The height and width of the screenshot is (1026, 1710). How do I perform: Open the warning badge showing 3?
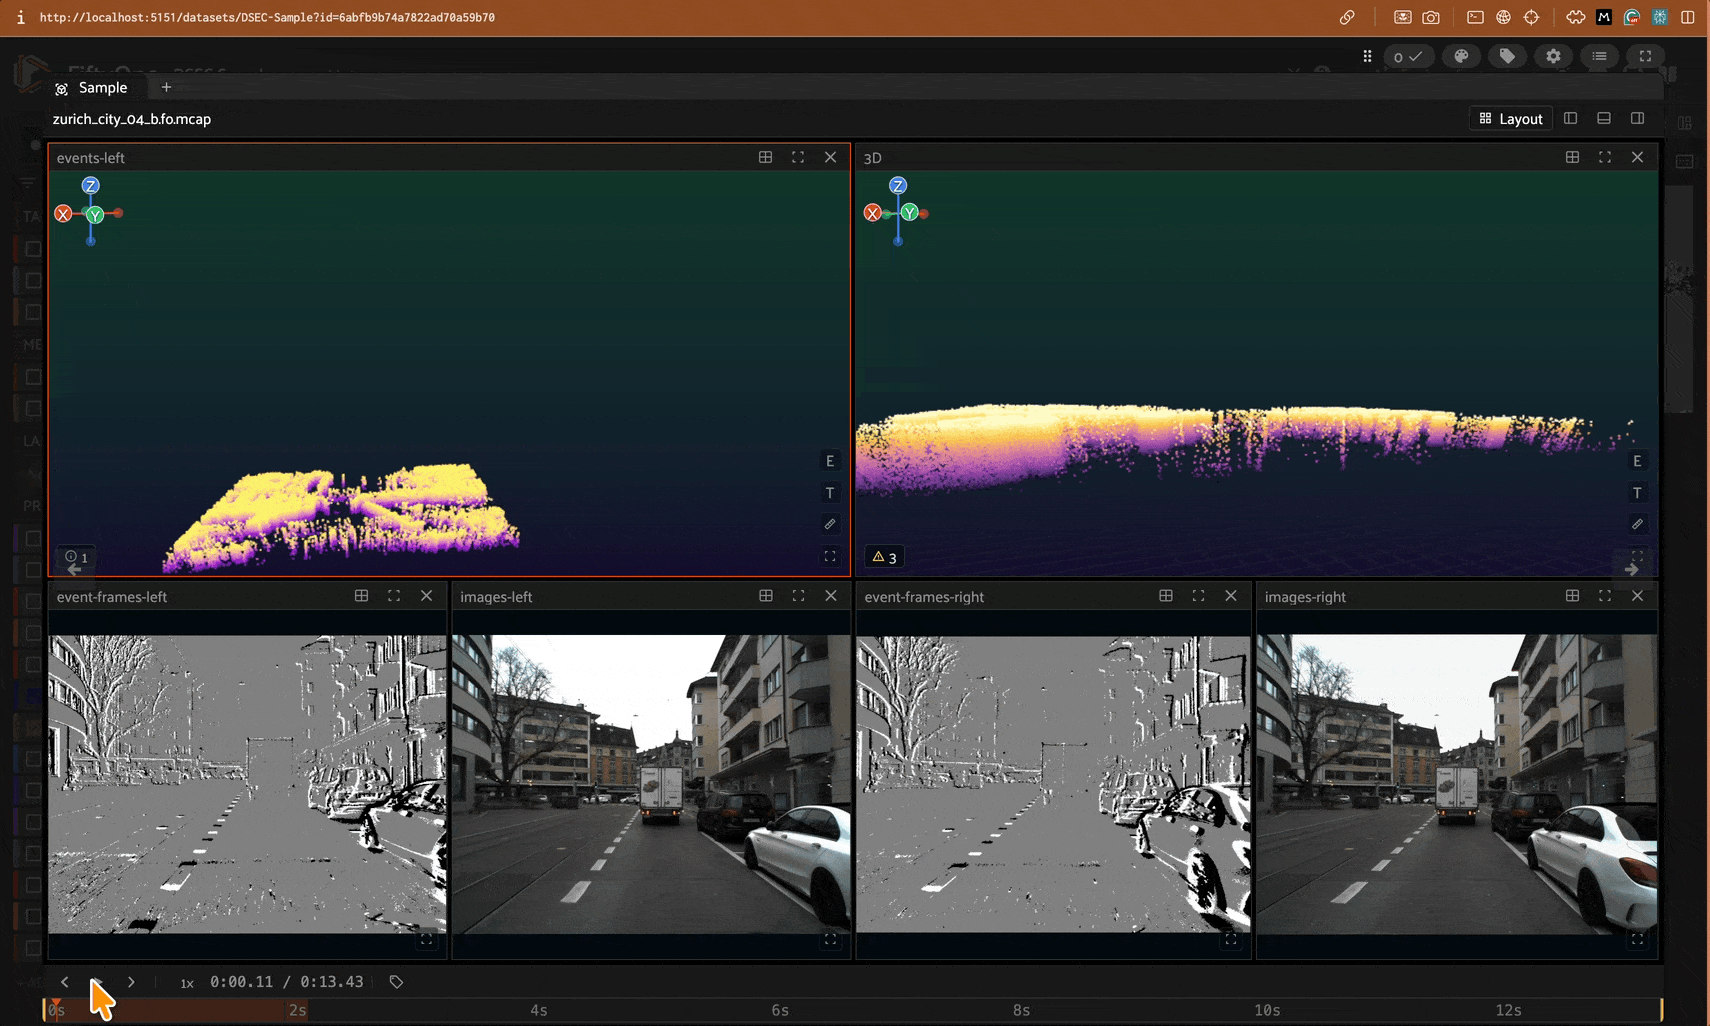885,557
